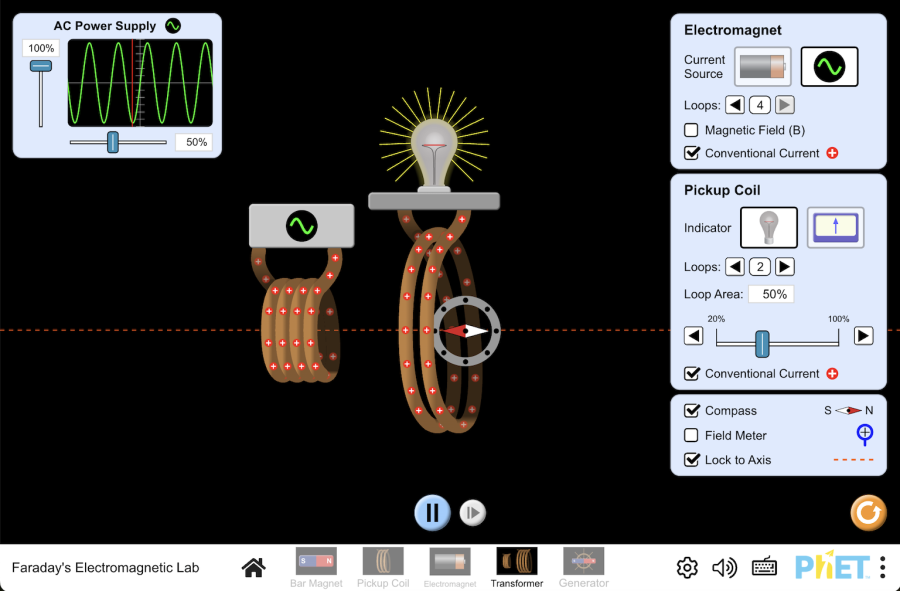Image resolution: width=900 pixels, height=591 pixels.
Task: Select the battery DC current source
Action: [x=762, y=67]
